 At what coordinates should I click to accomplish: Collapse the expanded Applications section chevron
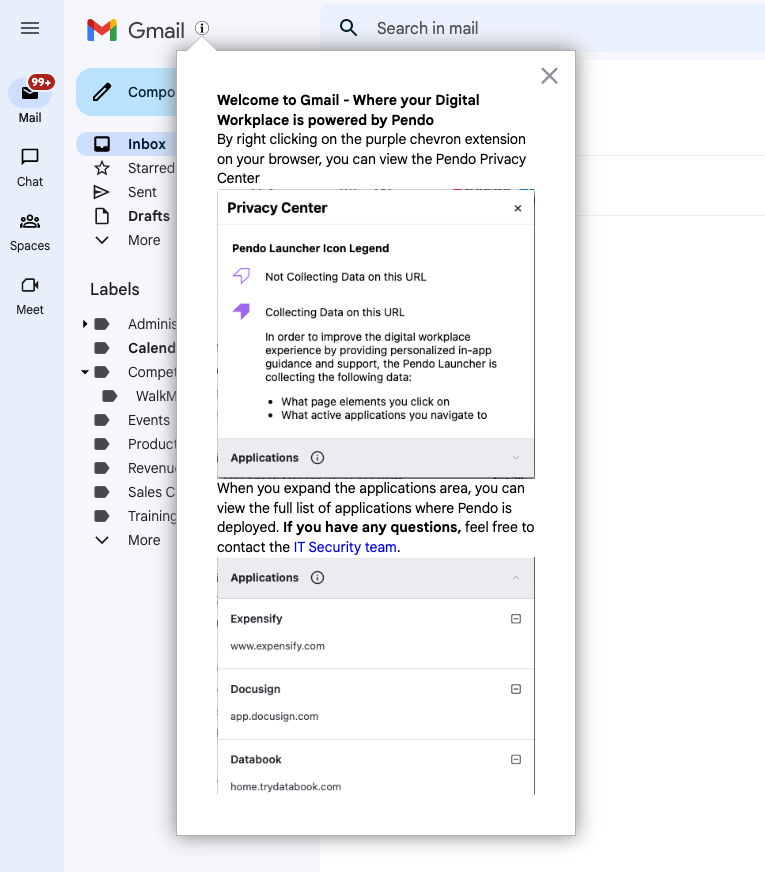click(516, 578)
